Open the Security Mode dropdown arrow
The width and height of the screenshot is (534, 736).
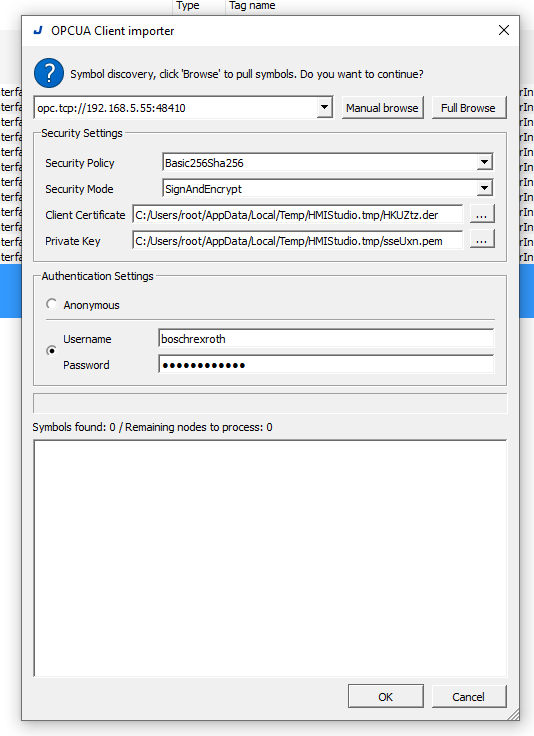484,188
